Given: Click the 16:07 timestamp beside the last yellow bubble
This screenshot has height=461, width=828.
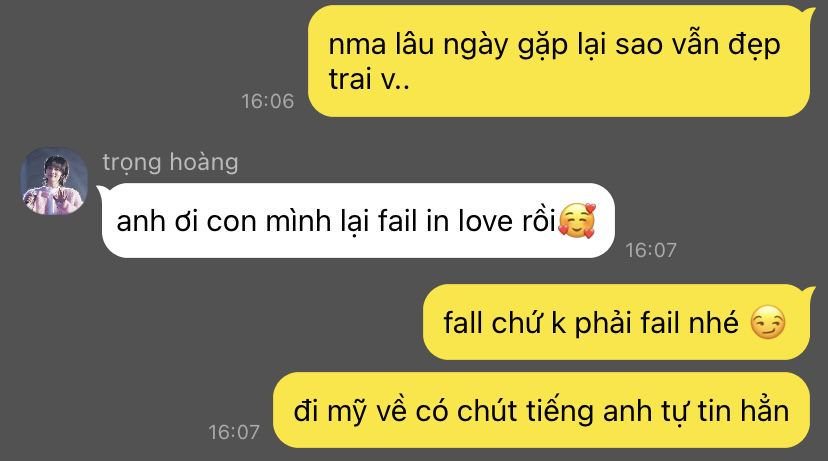Looking at the screenshot, I should [x=234, y=432].
